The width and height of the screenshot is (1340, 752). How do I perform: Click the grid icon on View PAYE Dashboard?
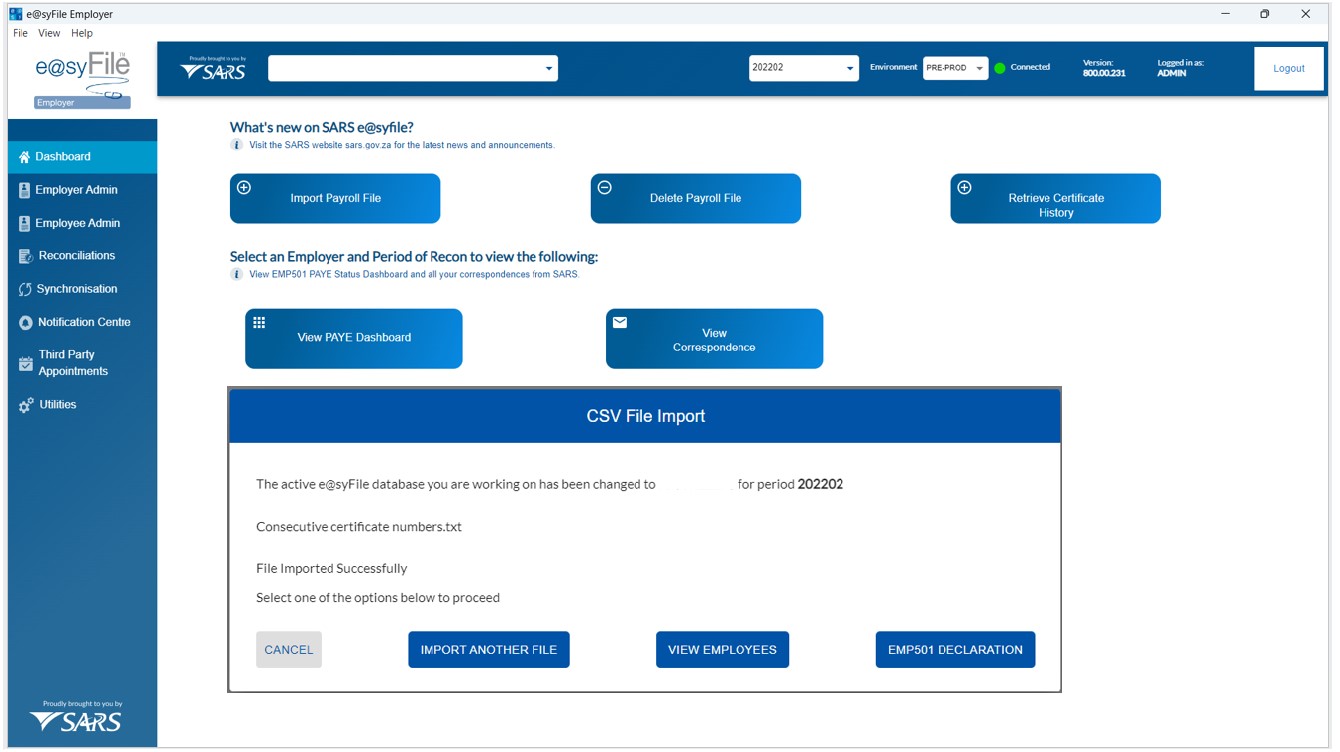point(259,323)
